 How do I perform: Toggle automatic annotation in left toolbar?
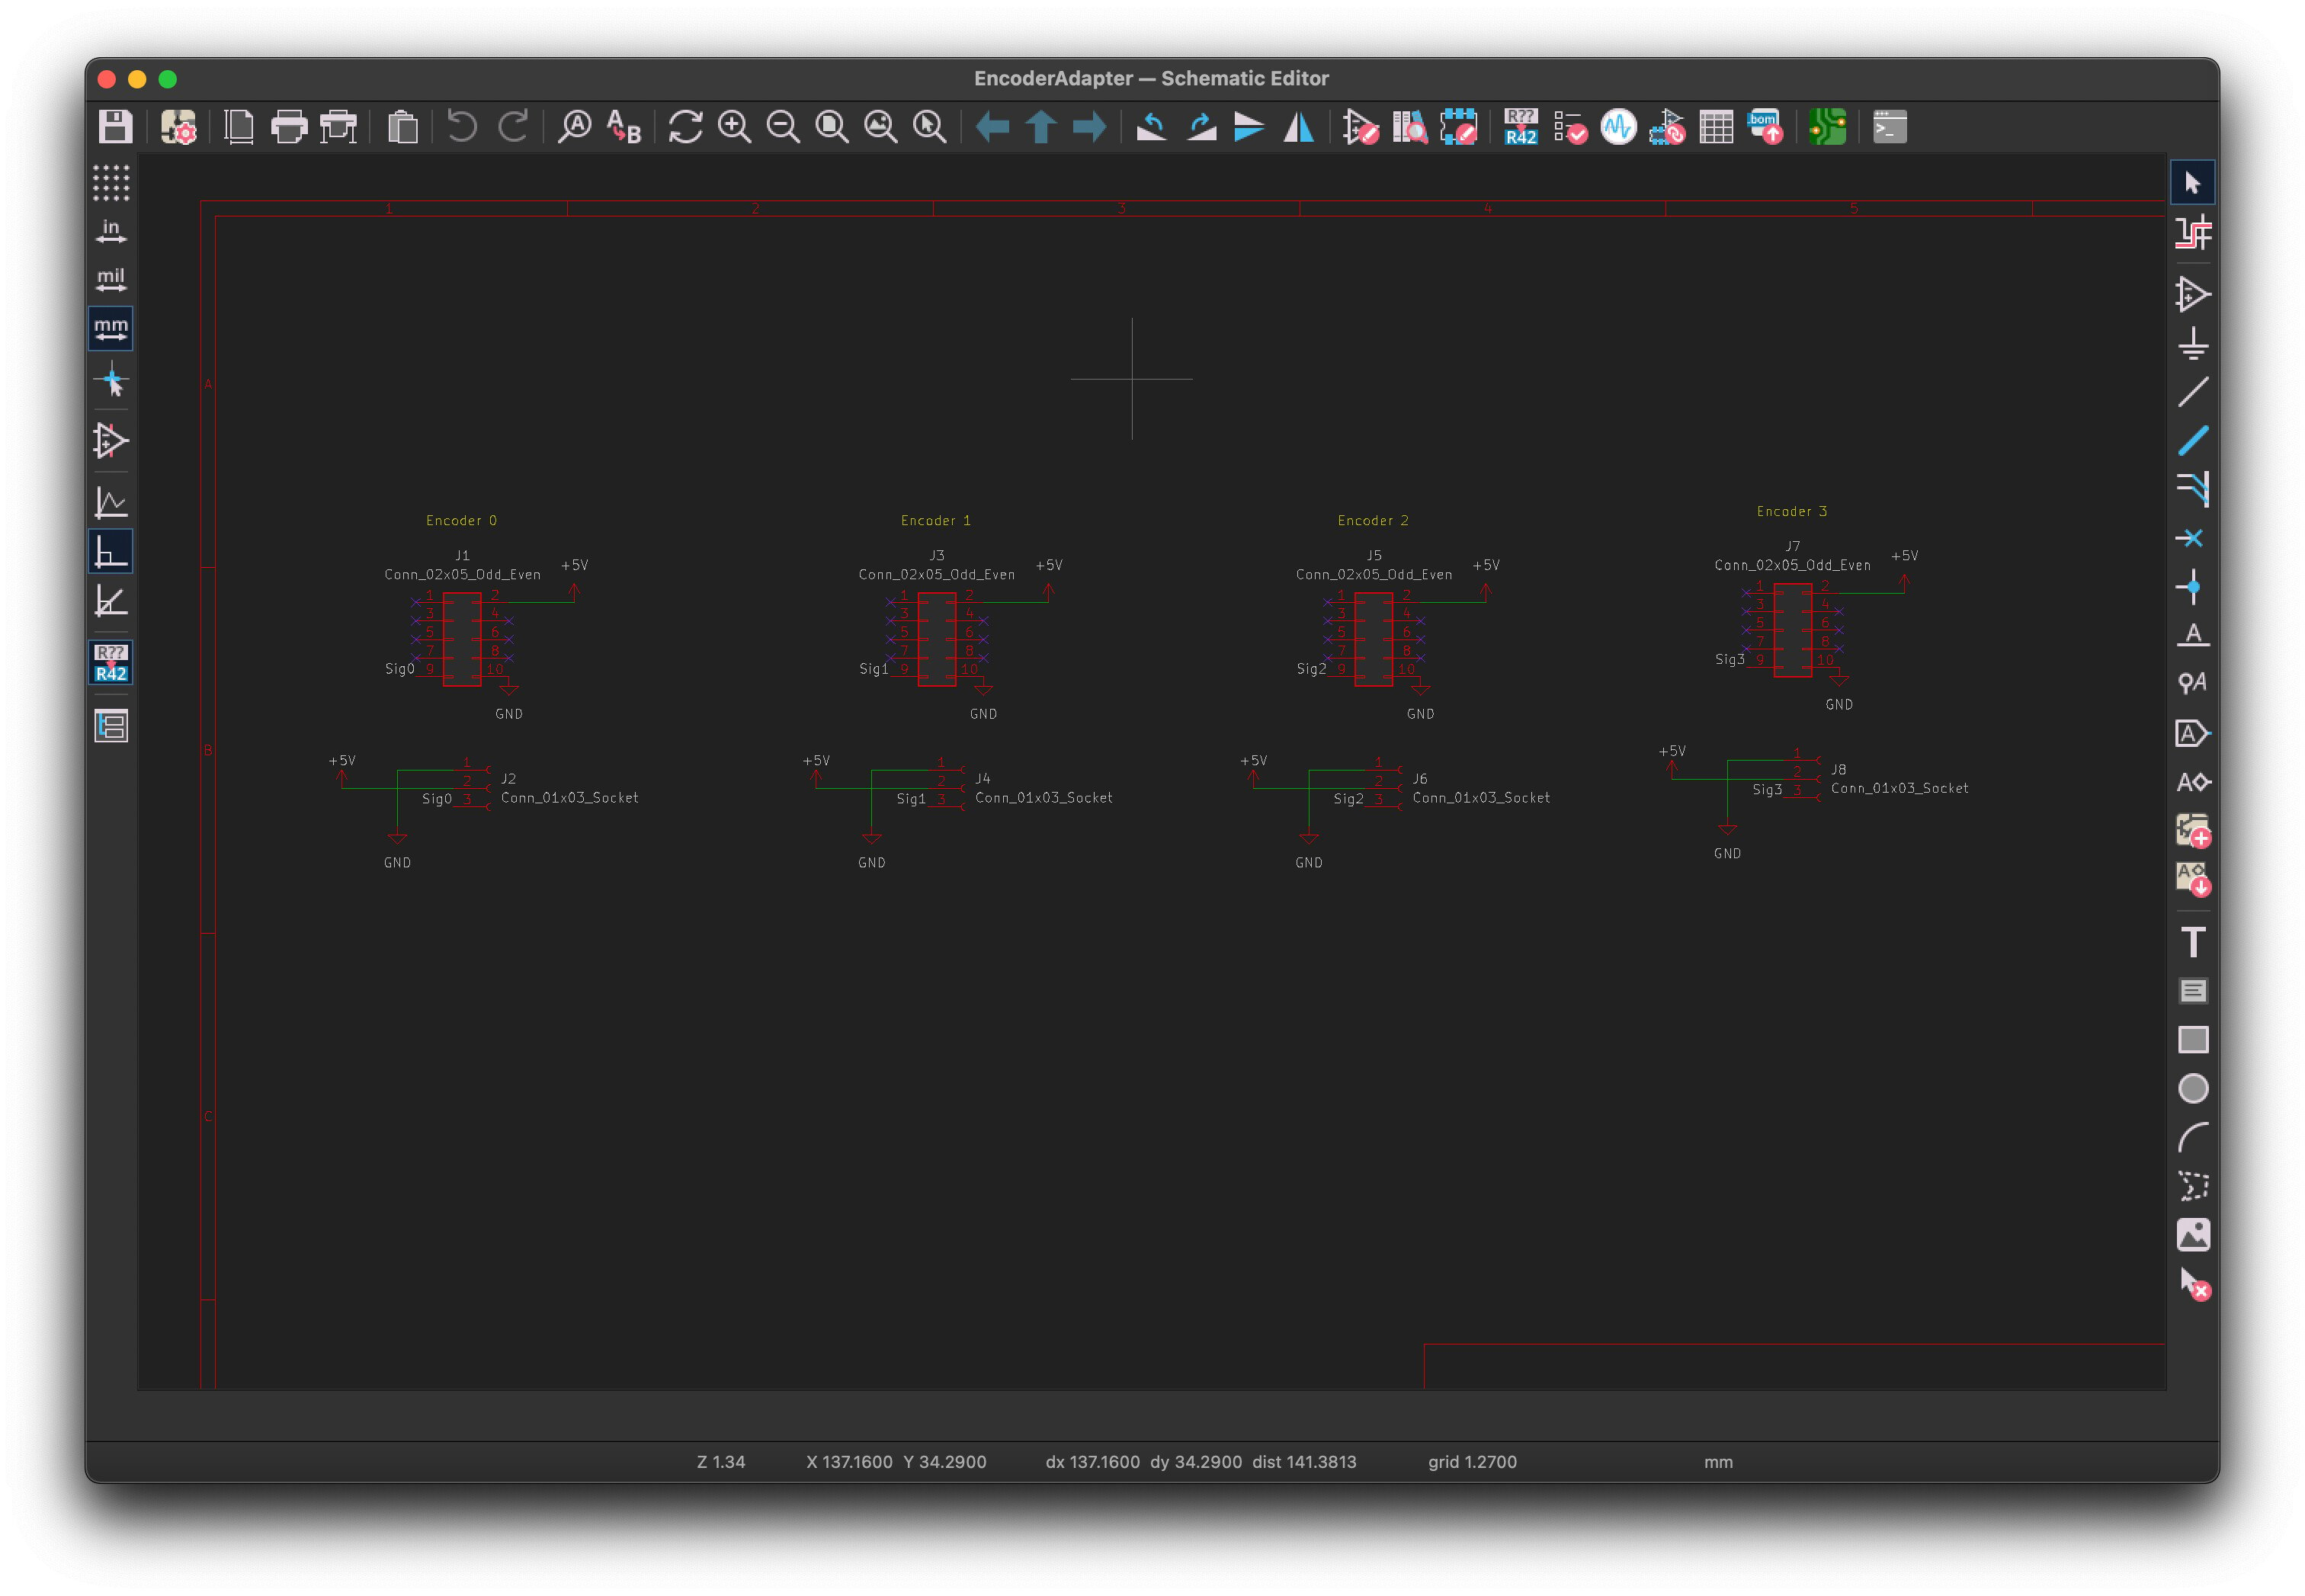tap(111, 662)
